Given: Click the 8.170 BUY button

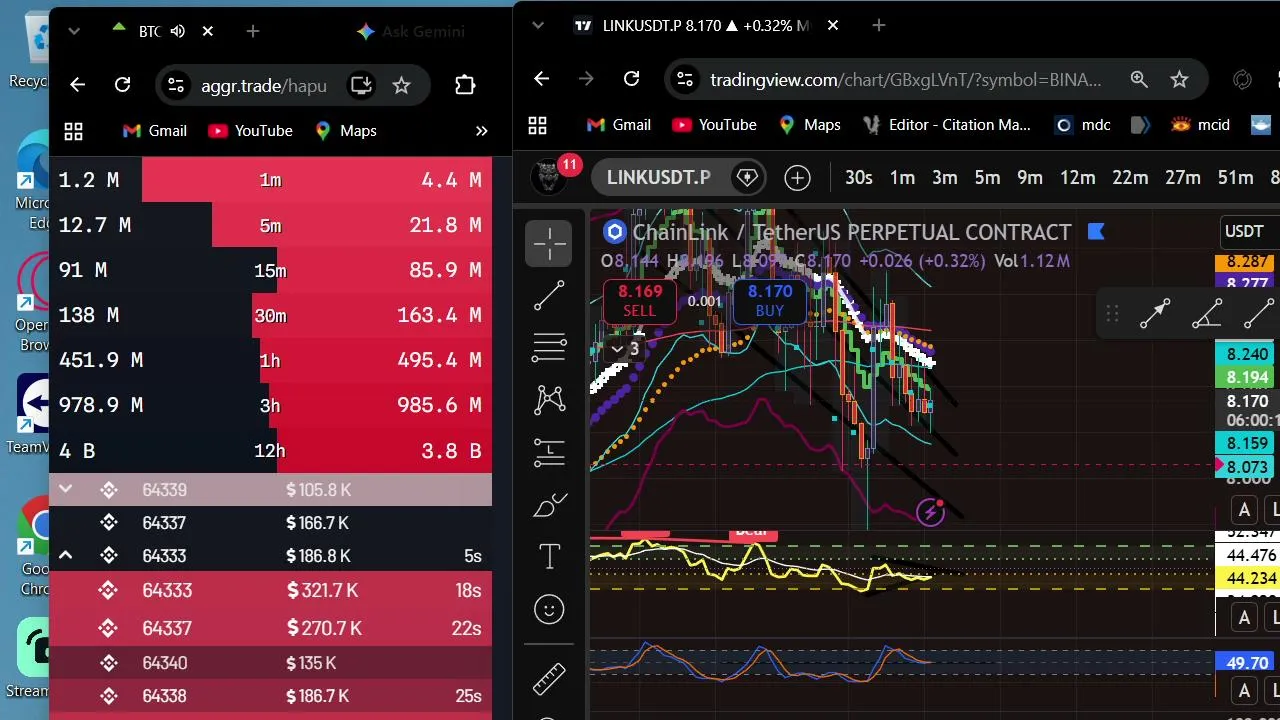Looking at the screenshot, I should [x=770, y=301].
